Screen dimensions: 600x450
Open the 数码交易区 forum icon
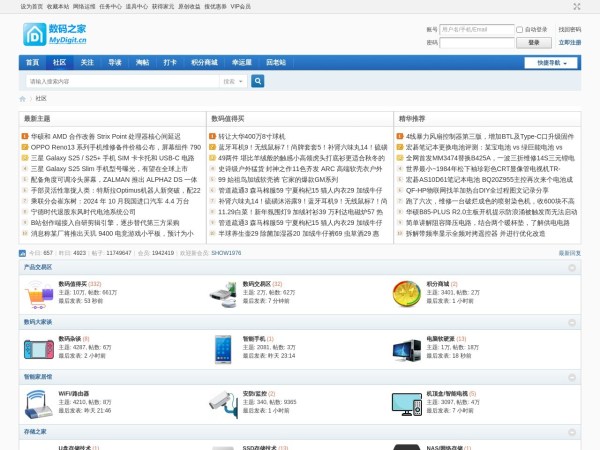(x=222, y=293)
